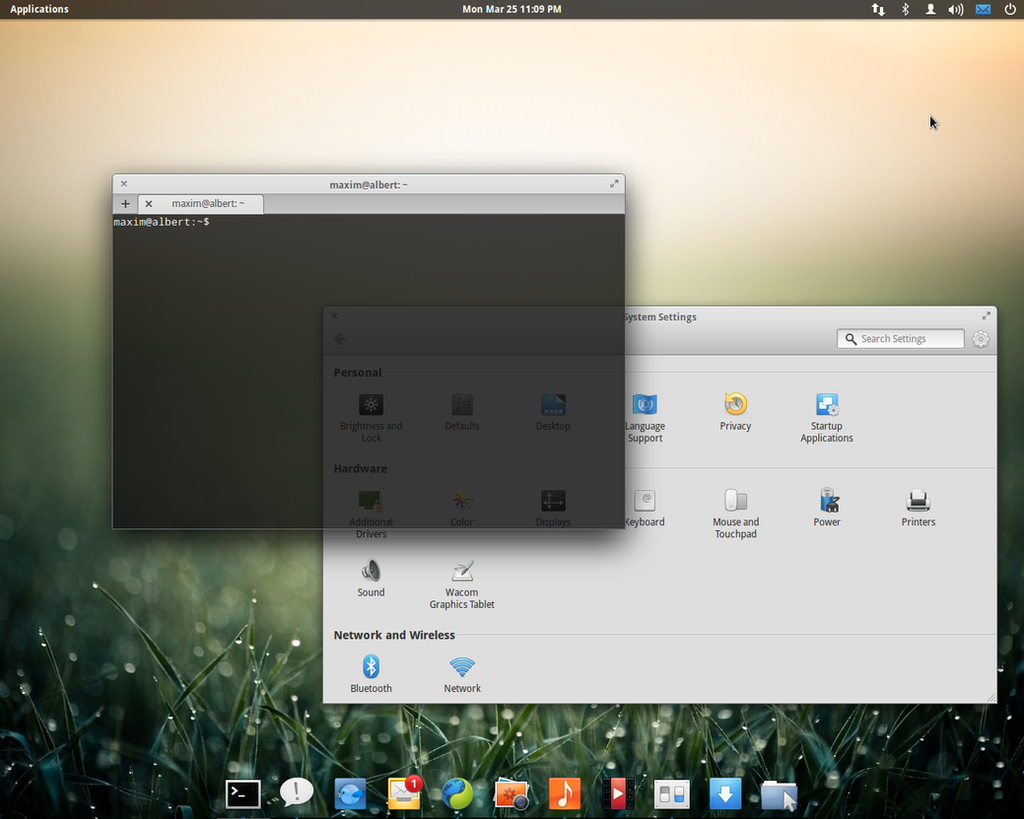Open the video player in the dock
This screenshot has width=1024, height=819.
coord(618,794)
